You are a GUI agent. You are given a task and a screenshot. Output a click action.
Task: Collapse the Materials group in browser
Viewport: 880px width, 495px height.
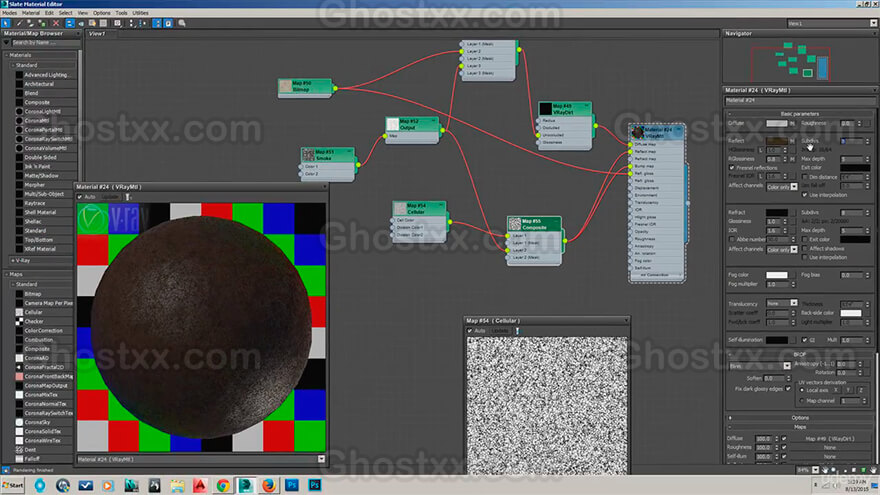[x=7, y=55]
